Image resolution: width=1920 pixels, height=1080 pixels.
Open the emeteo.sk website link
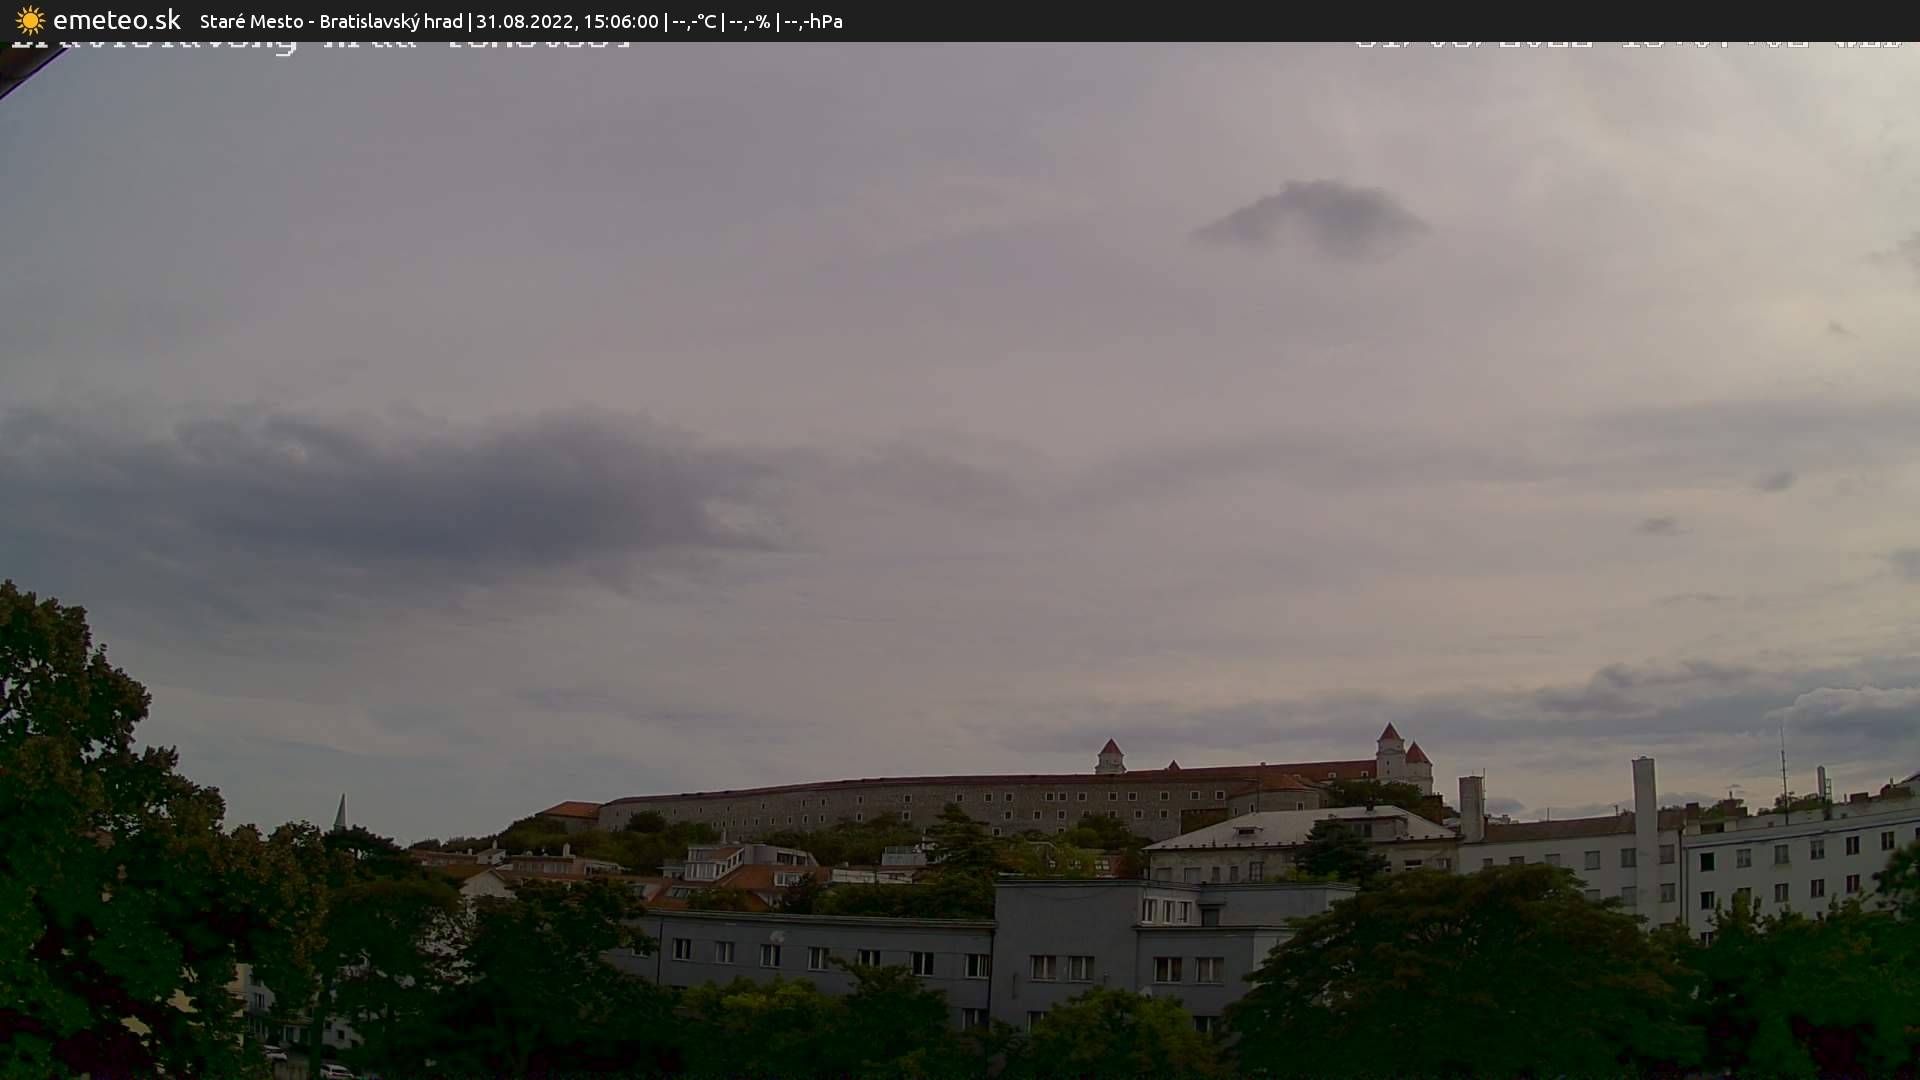(x=117, y=20)
